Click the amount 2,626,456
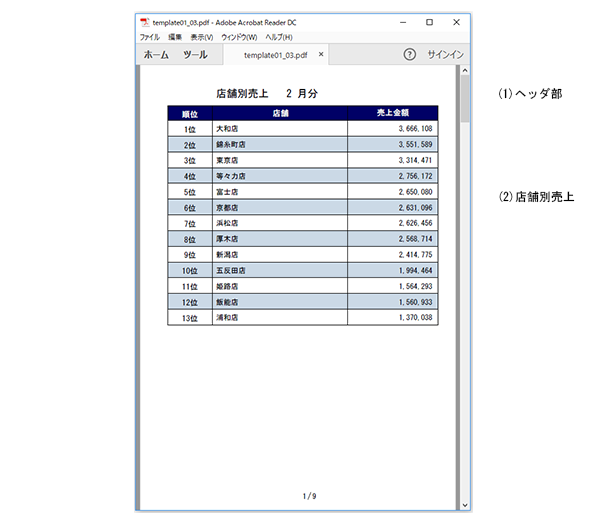This screenshot has height=528, width=614. [x=415, y=223]
